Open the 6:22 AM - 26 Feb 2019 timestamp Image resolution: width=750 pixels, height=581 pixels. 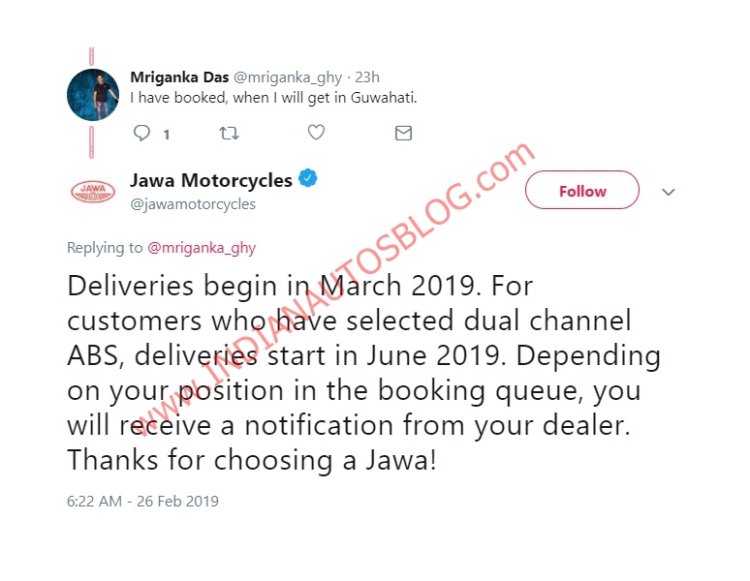point(143,501)
